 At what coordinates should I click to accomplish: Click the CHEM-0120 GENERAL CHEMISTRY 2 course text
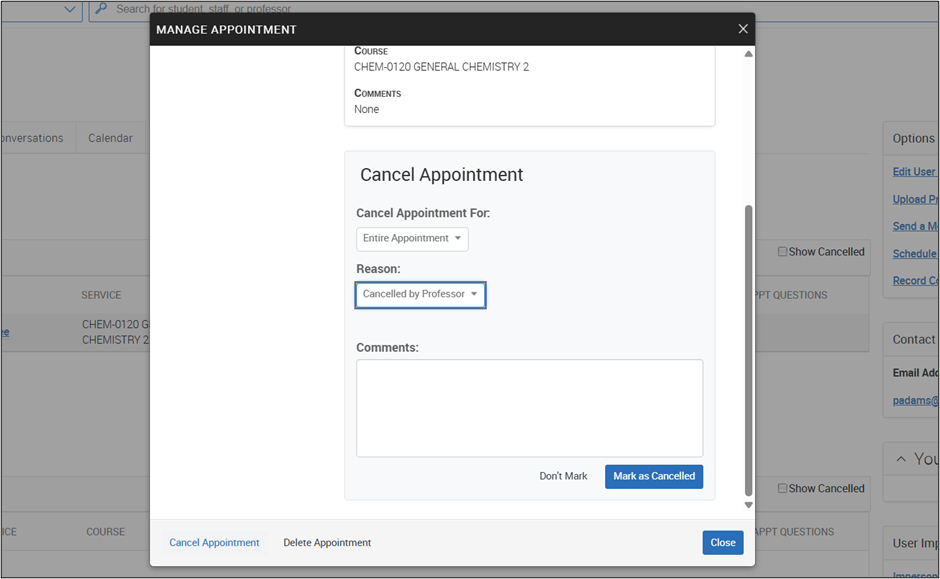(x=441, y=67)
